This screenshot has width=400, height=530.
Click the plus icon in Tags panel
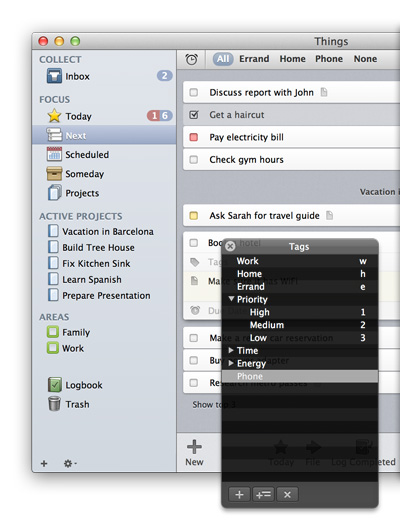tap(239, 495)
